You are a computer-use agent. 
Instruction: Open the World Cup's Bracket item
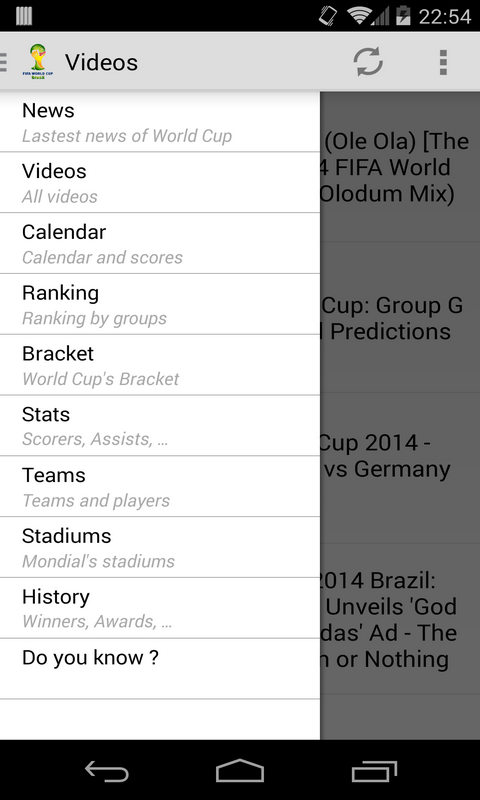point(160,365)
